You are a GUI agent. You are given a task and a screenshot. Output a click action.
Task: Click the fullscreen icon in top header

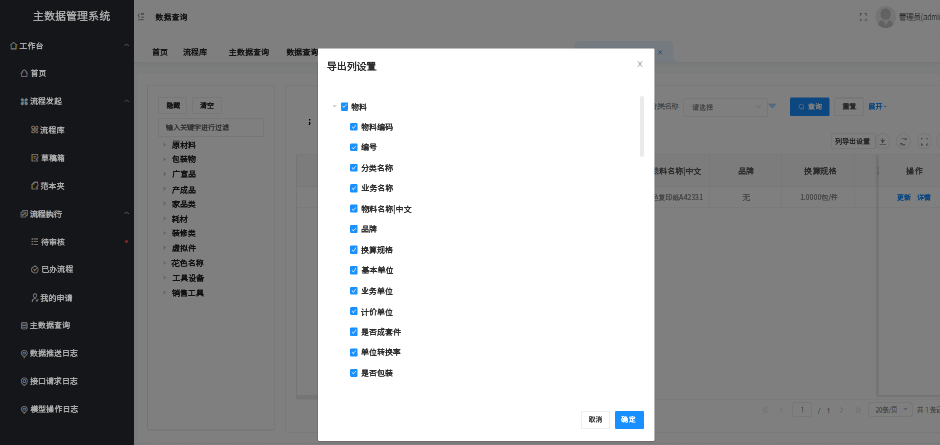tap(863, 18)
